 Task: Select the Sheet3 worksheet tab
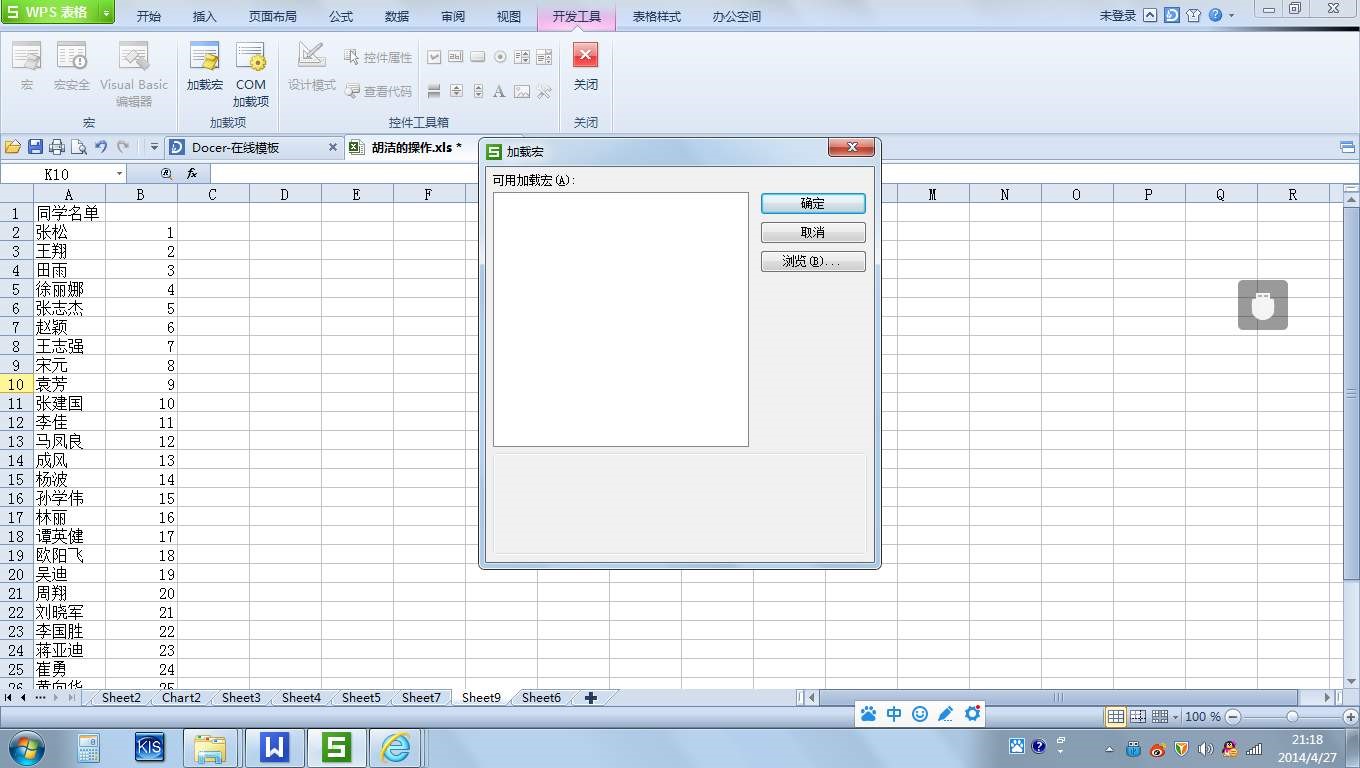[241, 698]
